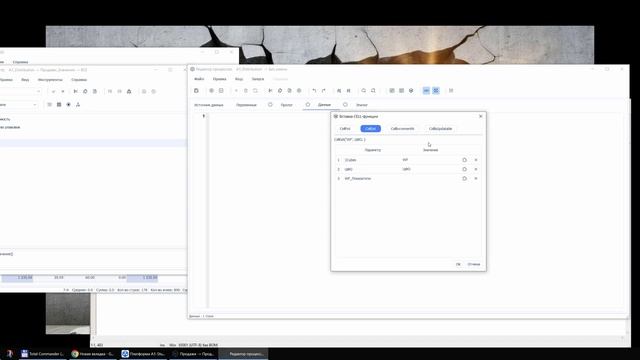Switch to the Продажи taskbar item

tap(194, 354)
